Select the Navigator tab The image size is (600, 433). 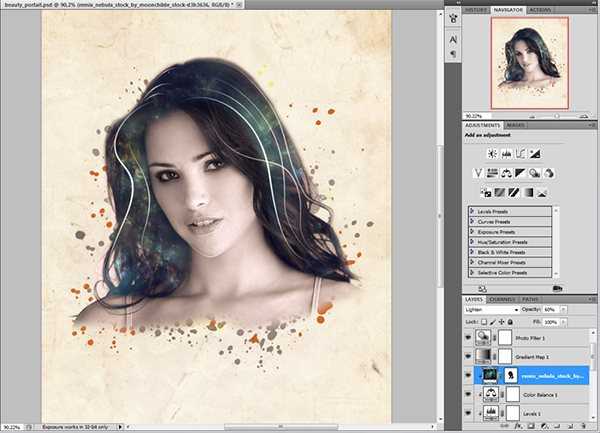pos(508,10)
